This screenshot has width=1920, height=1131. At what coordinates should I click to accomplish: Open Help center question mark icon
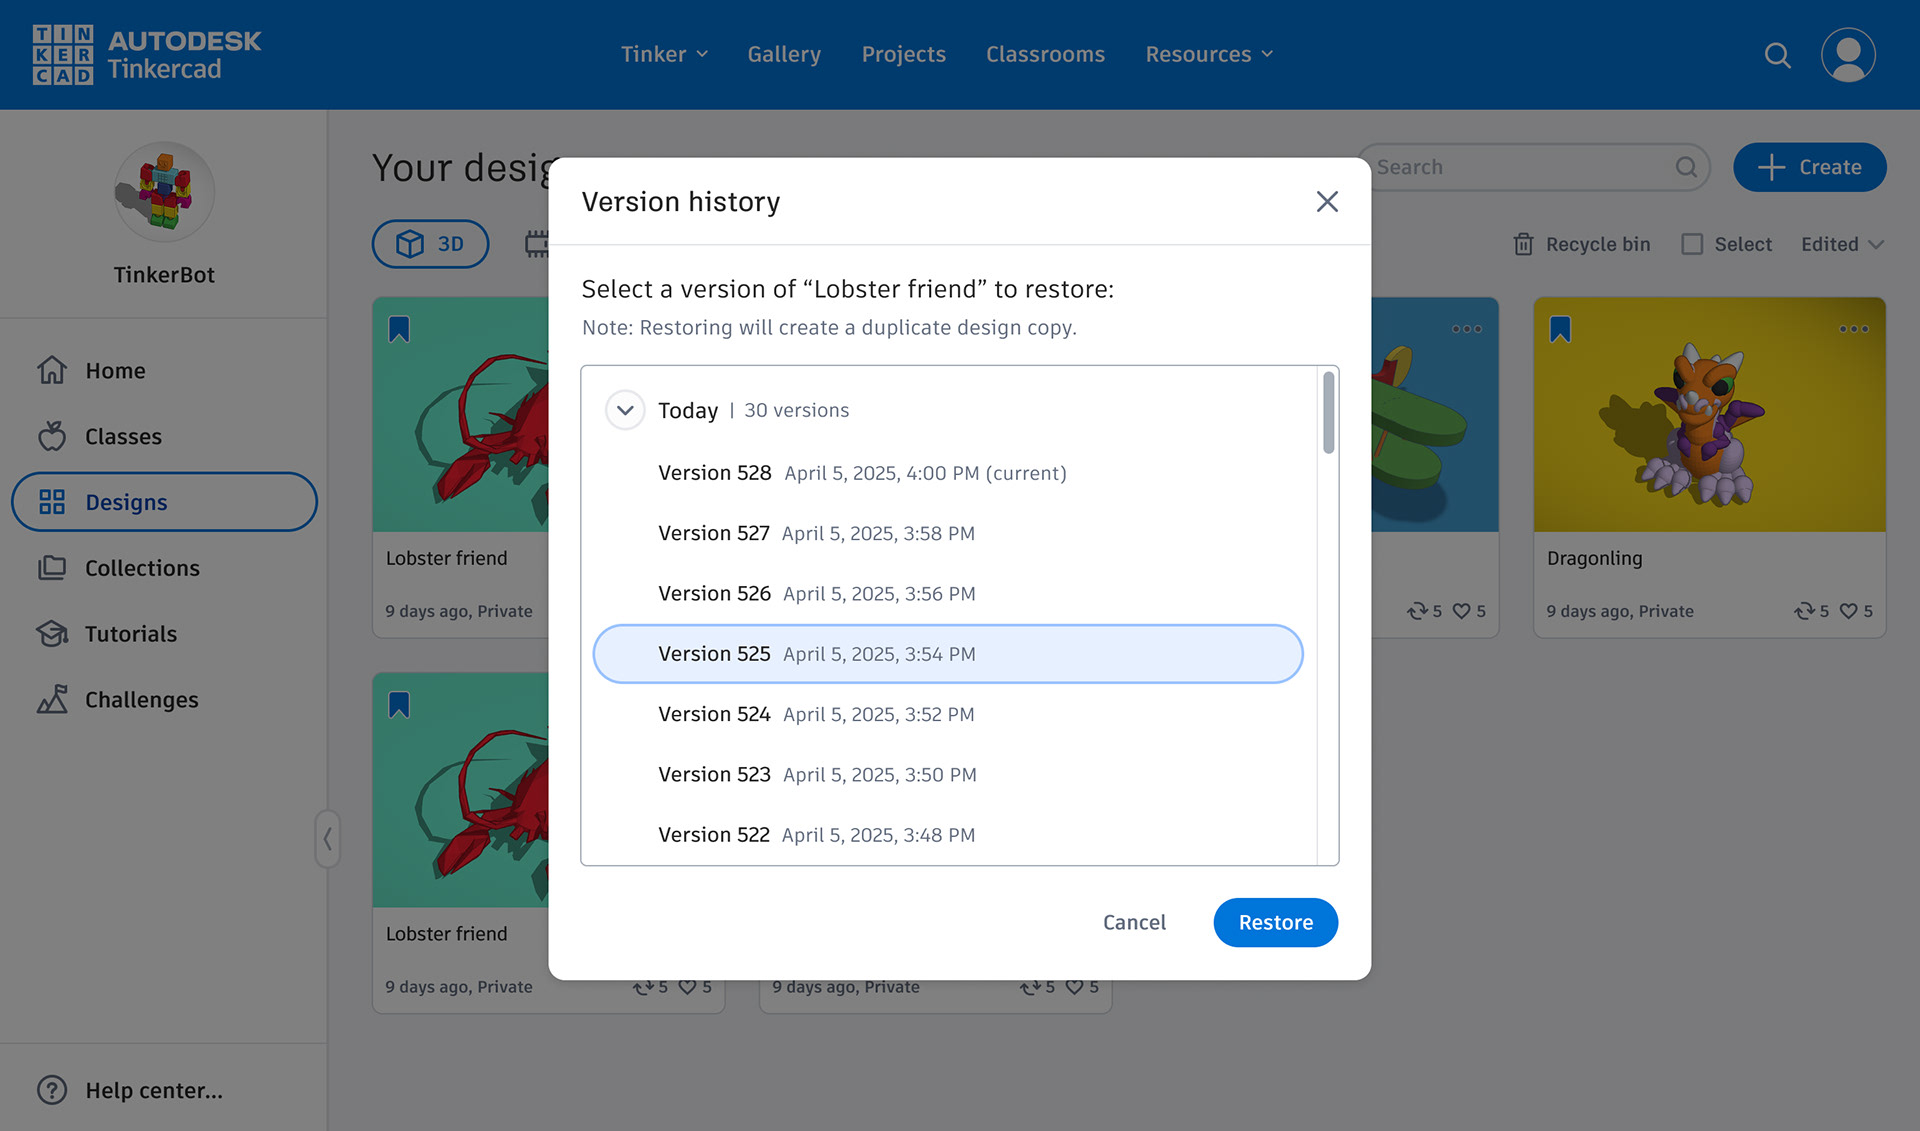52,1090
